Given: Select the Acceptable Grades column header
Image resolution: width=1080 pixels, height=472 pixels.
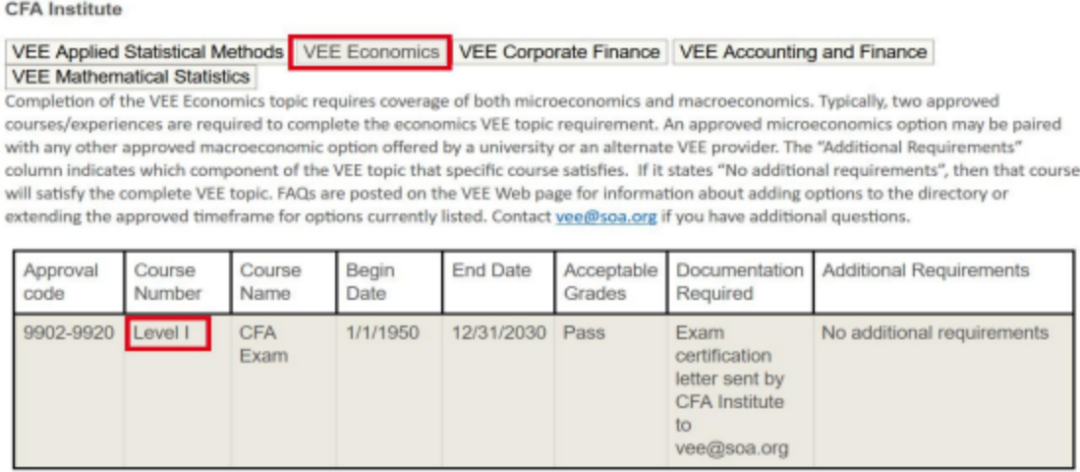Looking at the screenshot, I should (611, 283).
